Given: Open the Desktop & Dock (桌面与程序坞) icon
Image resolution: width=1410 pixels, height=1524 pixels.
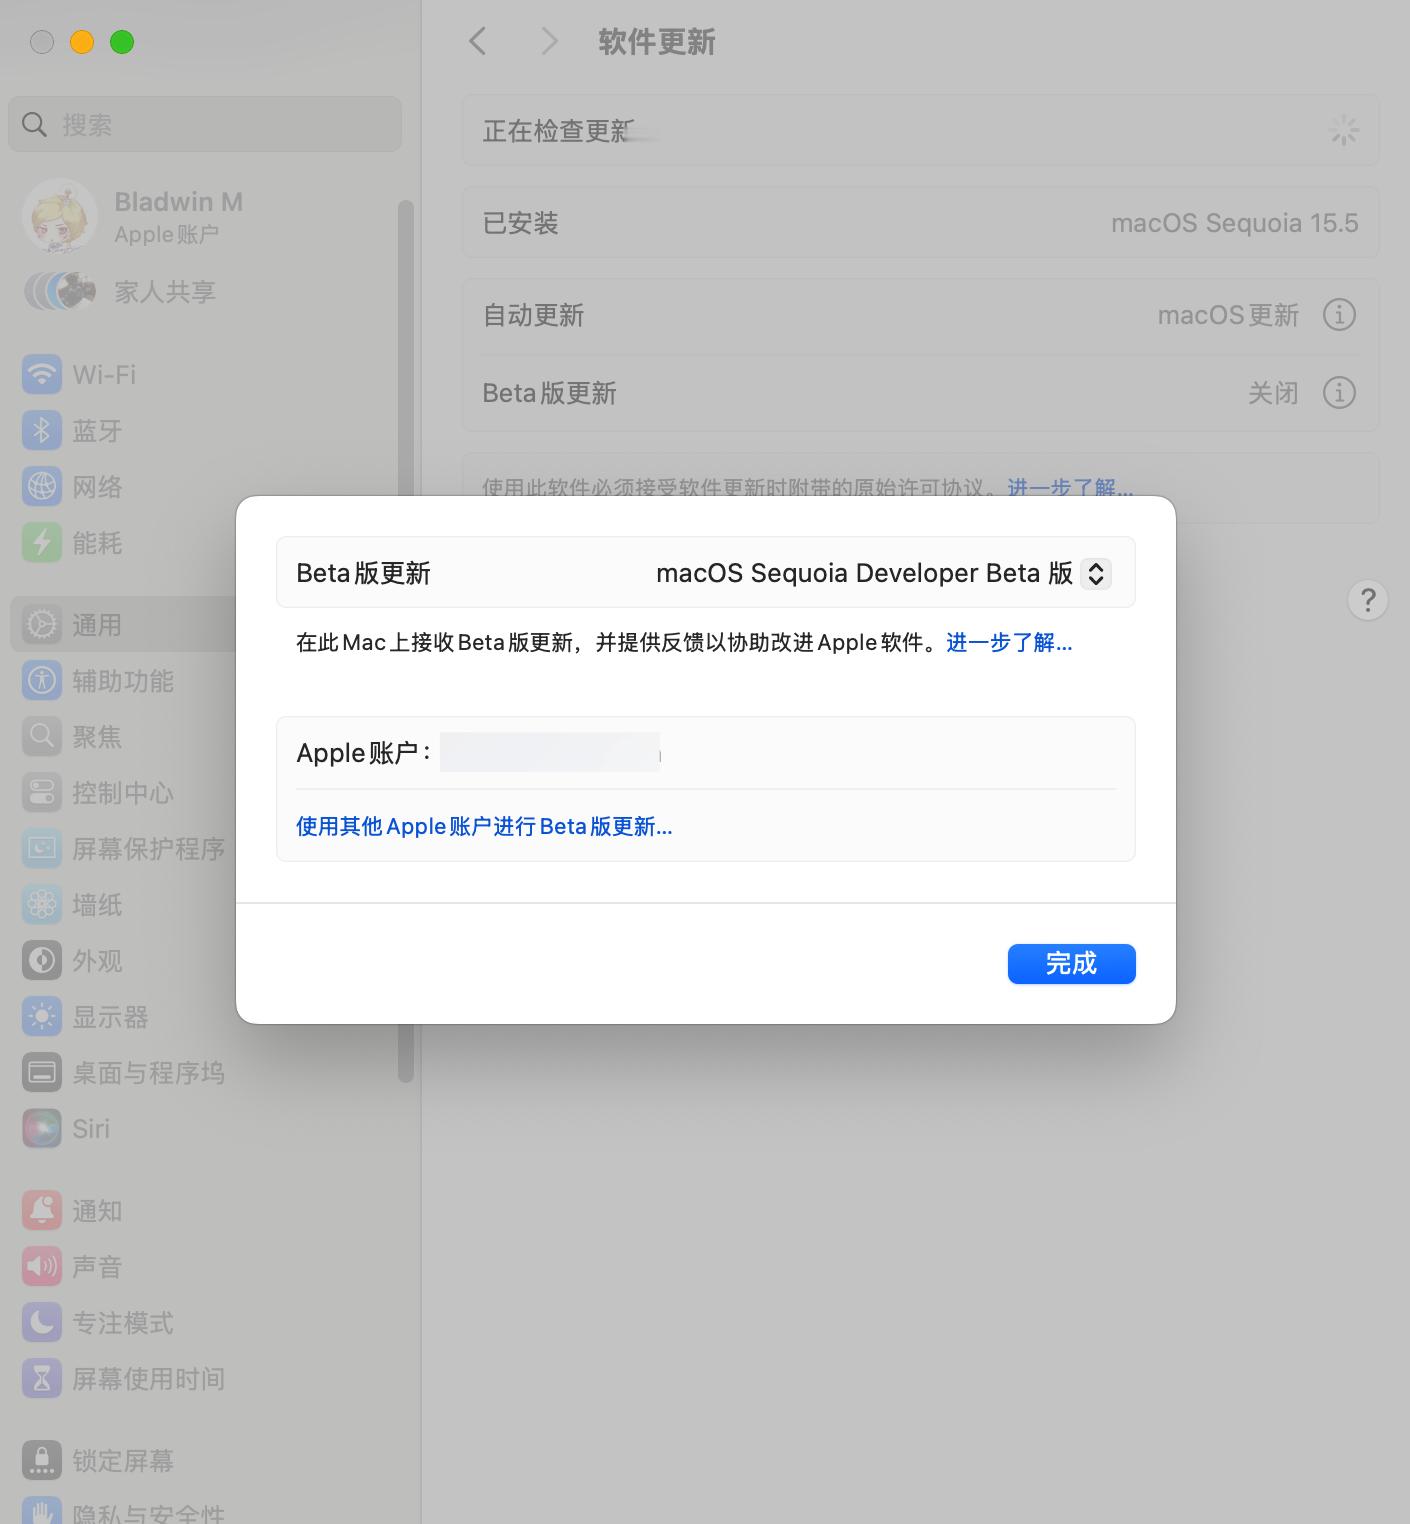Looking at the screenshot, I should (x=41, y=1073).
